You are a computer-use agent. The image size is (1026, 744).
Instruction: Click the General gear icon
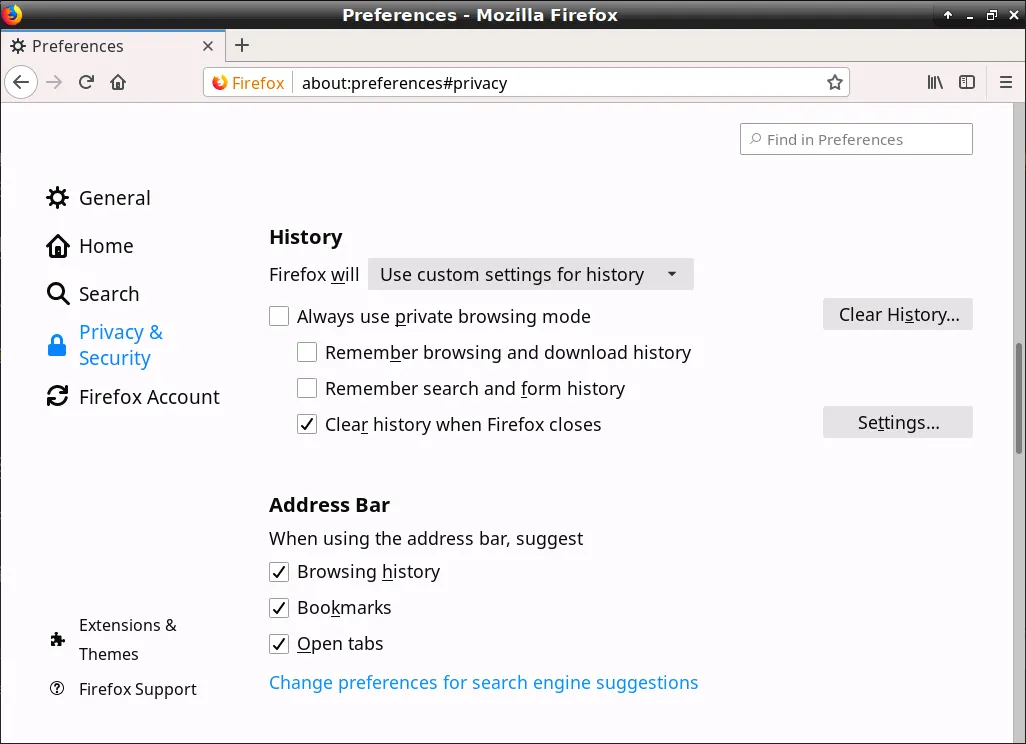coord(58,198)
